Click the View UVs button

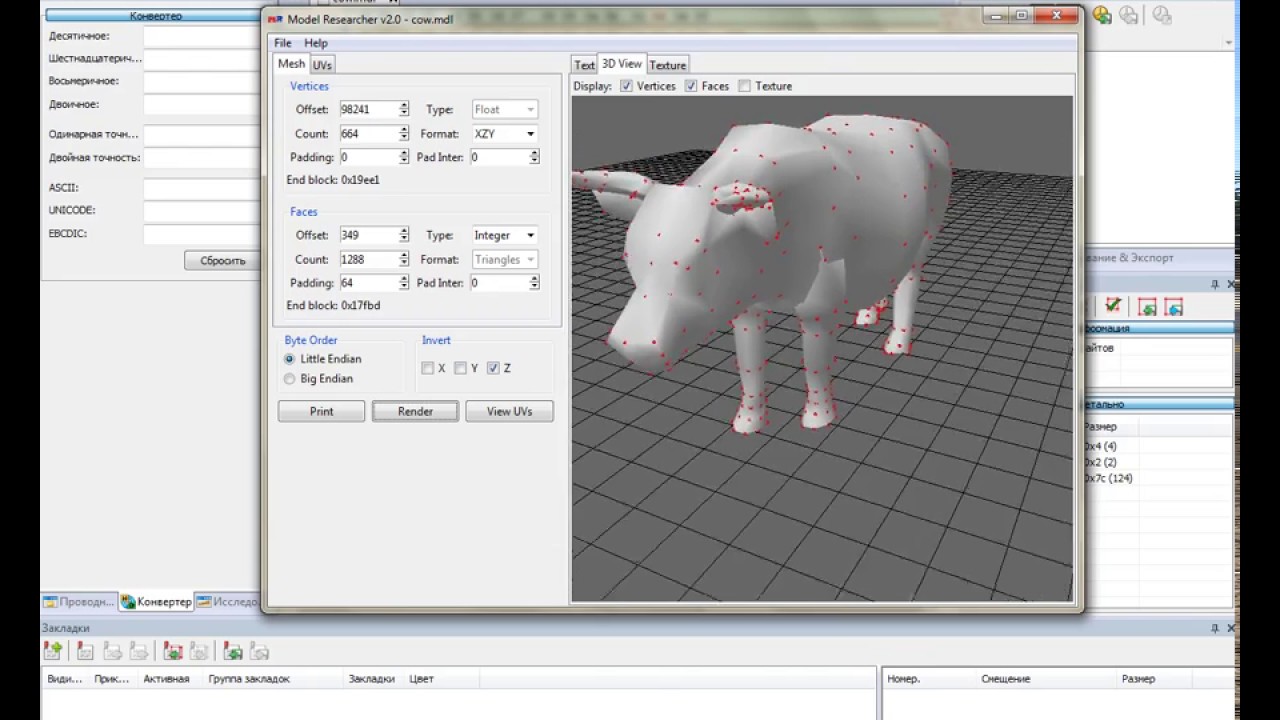[x=509, y=411]
